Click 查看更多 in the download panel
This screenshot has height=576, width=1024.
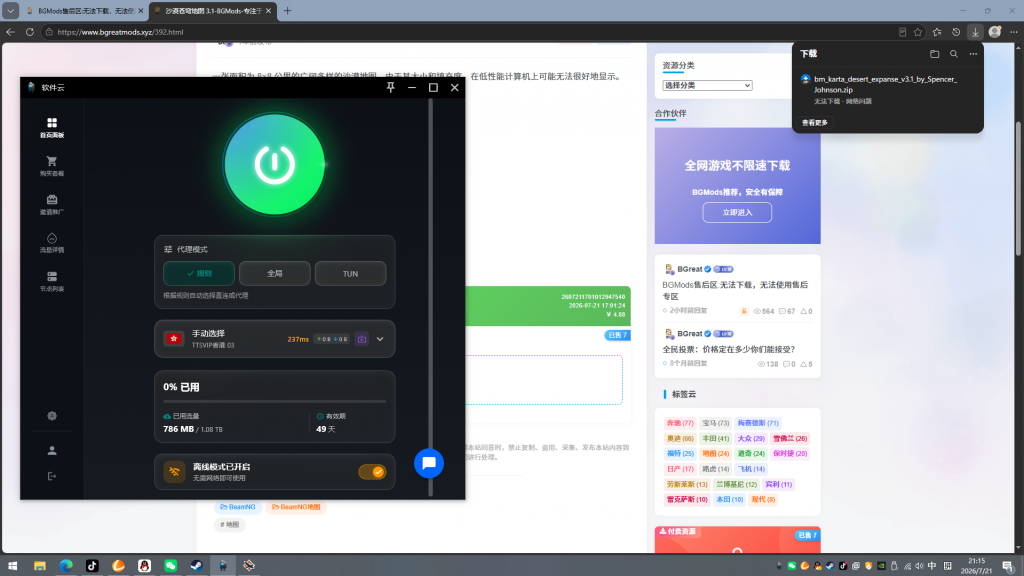coord(814,122)
